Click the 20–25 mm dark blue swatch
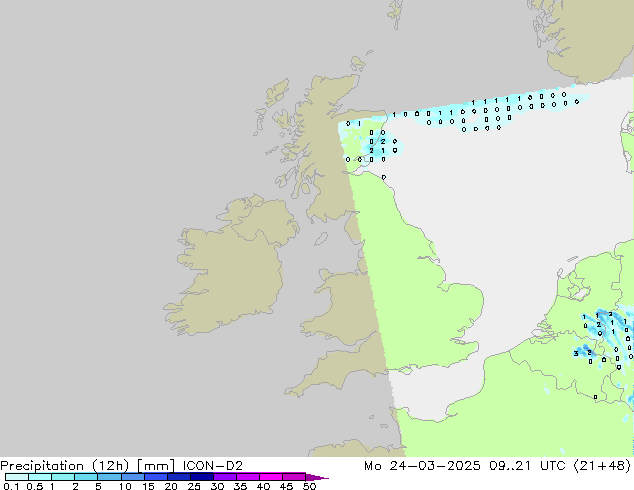This screenshot has width=634, height=490. coord(179,477)
